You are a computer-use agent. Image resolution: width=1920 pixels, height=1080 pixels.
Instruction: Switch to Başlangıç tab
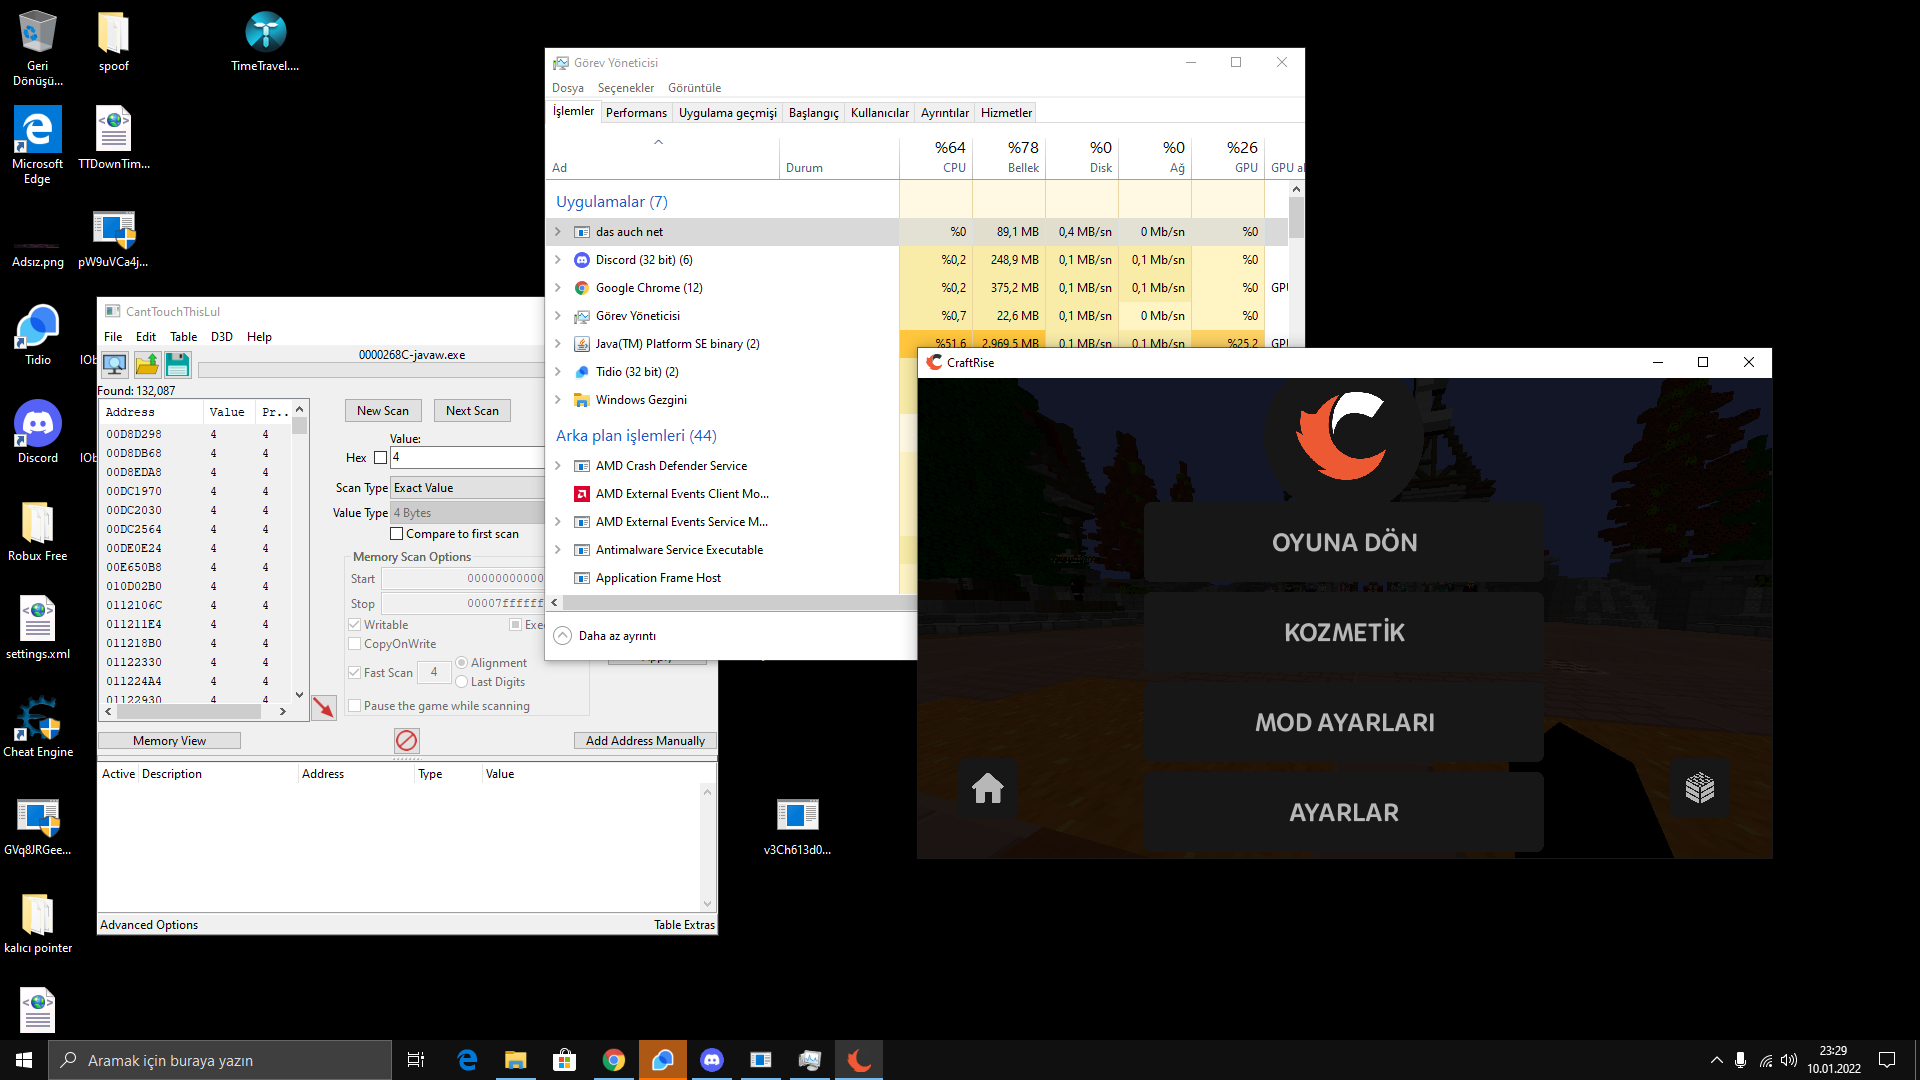[x=813, y=113]
